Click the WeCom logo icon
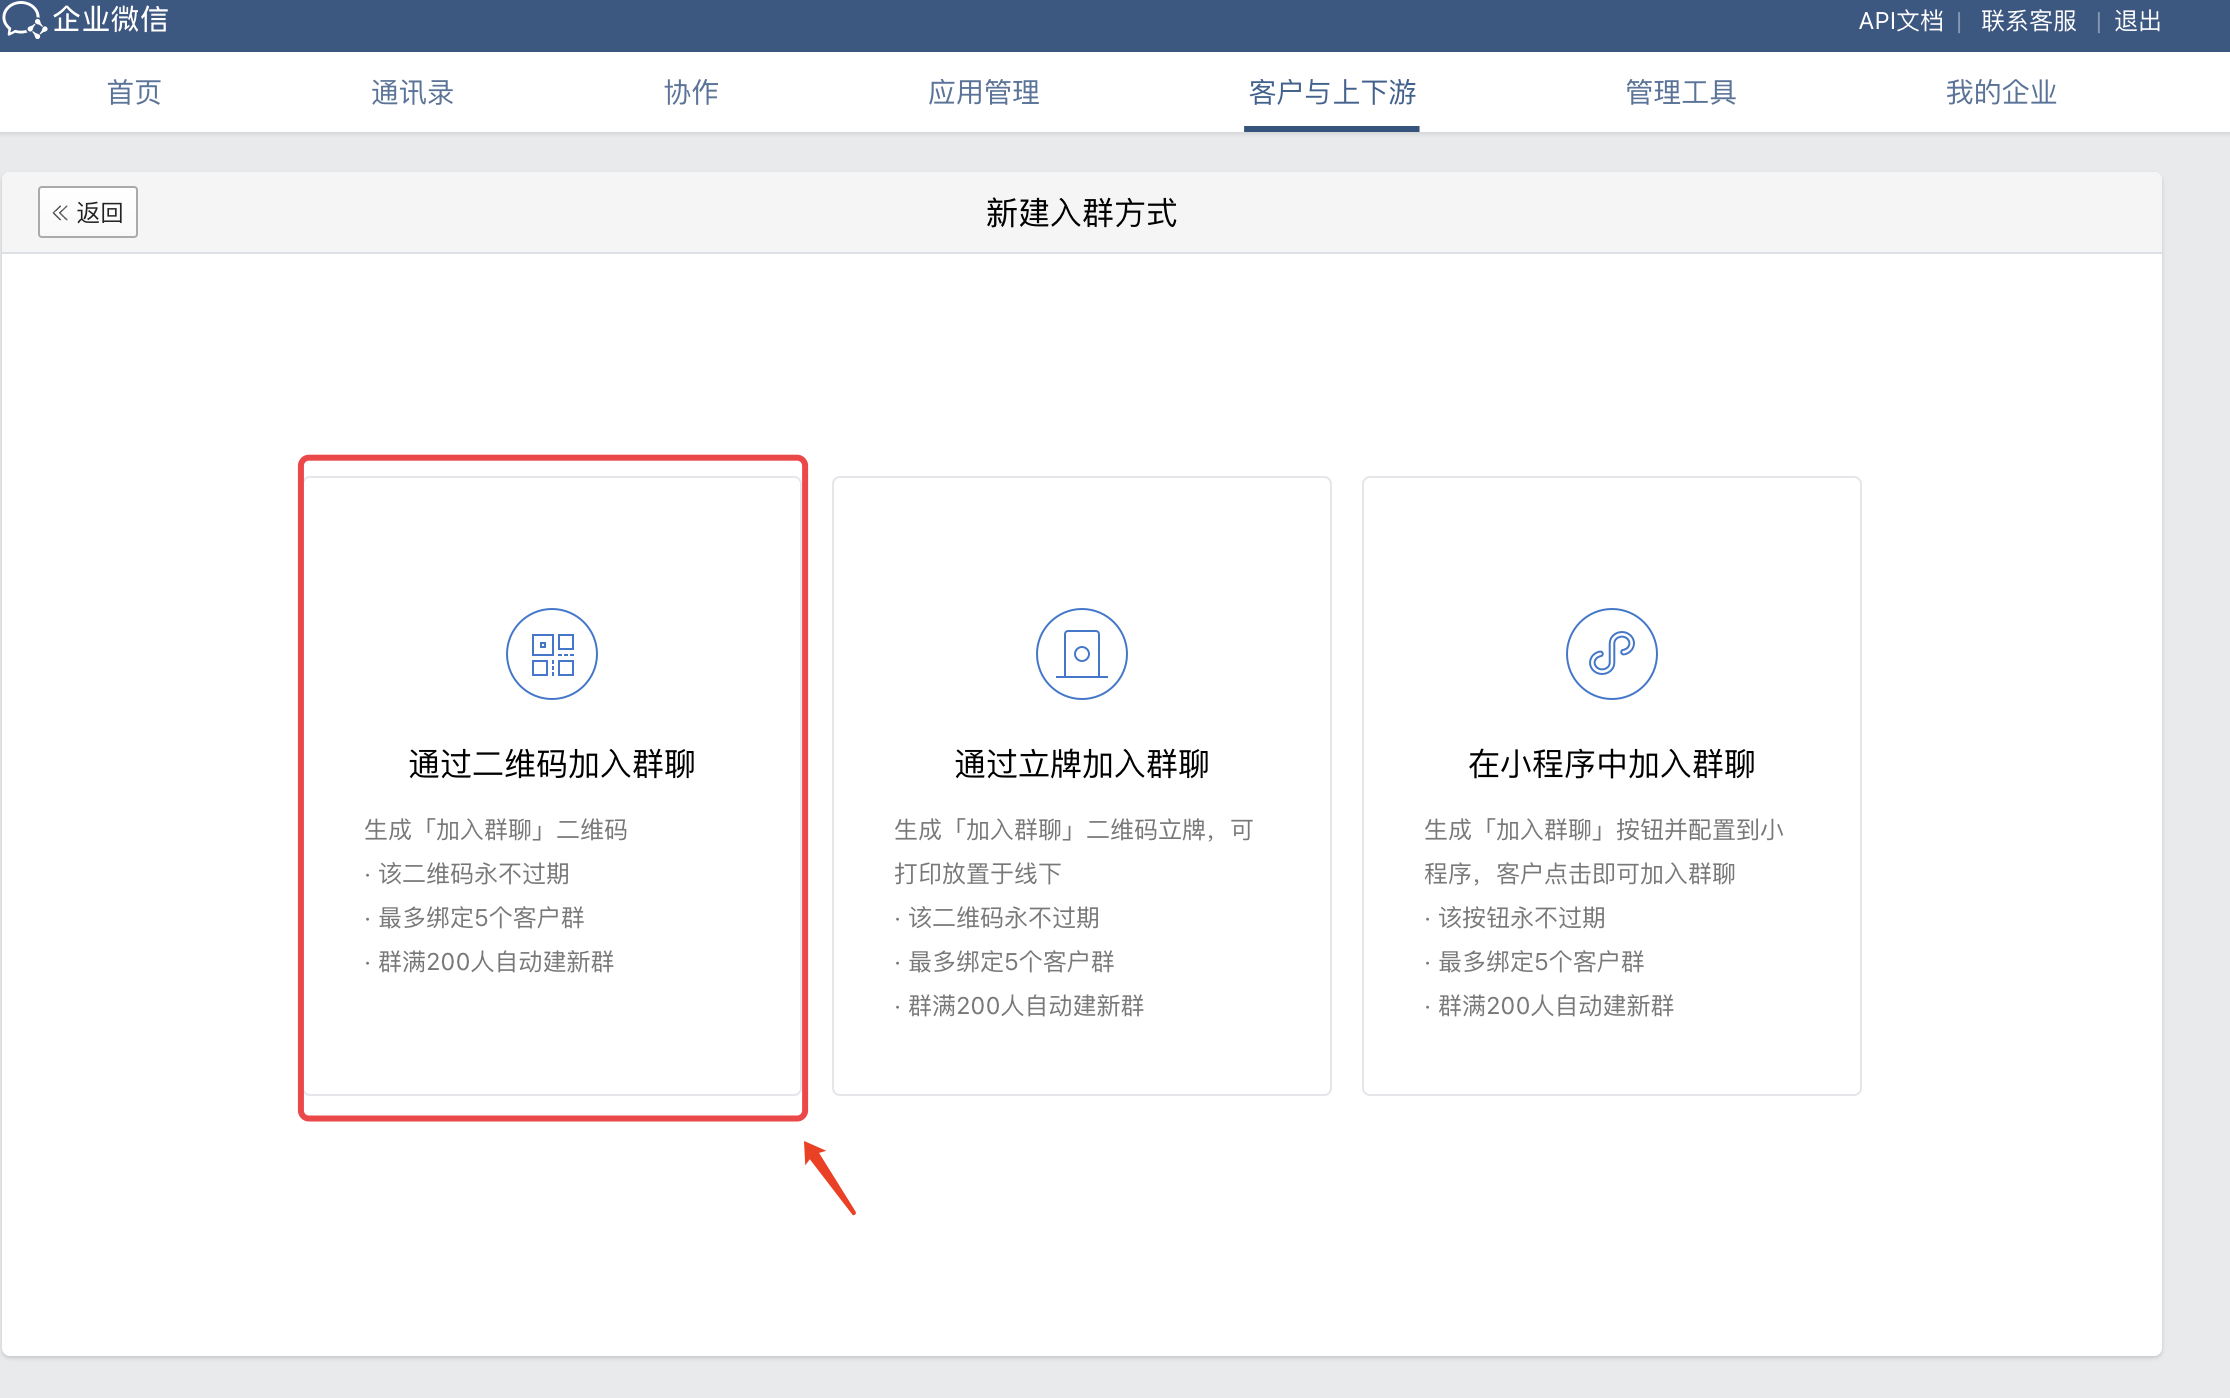The image size is (2230, 1398). (24, 20)
